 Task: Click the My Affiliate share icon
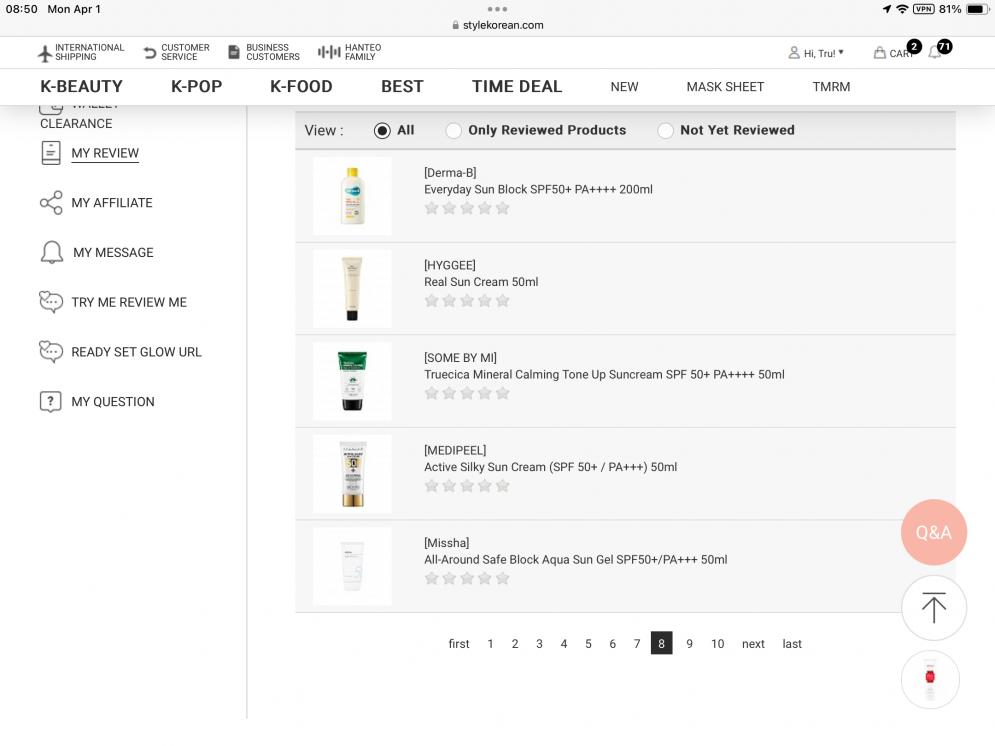point(51,203)
